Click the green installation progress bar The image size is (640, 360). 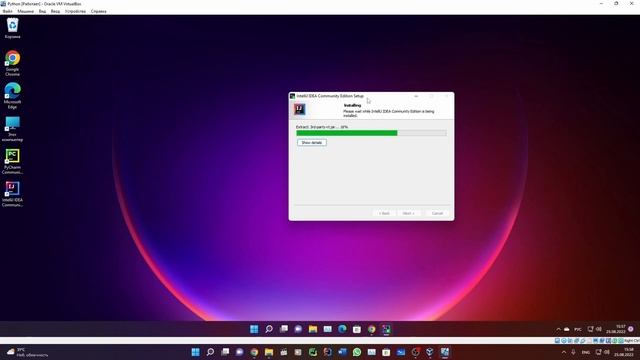click(x=371, y=133)
